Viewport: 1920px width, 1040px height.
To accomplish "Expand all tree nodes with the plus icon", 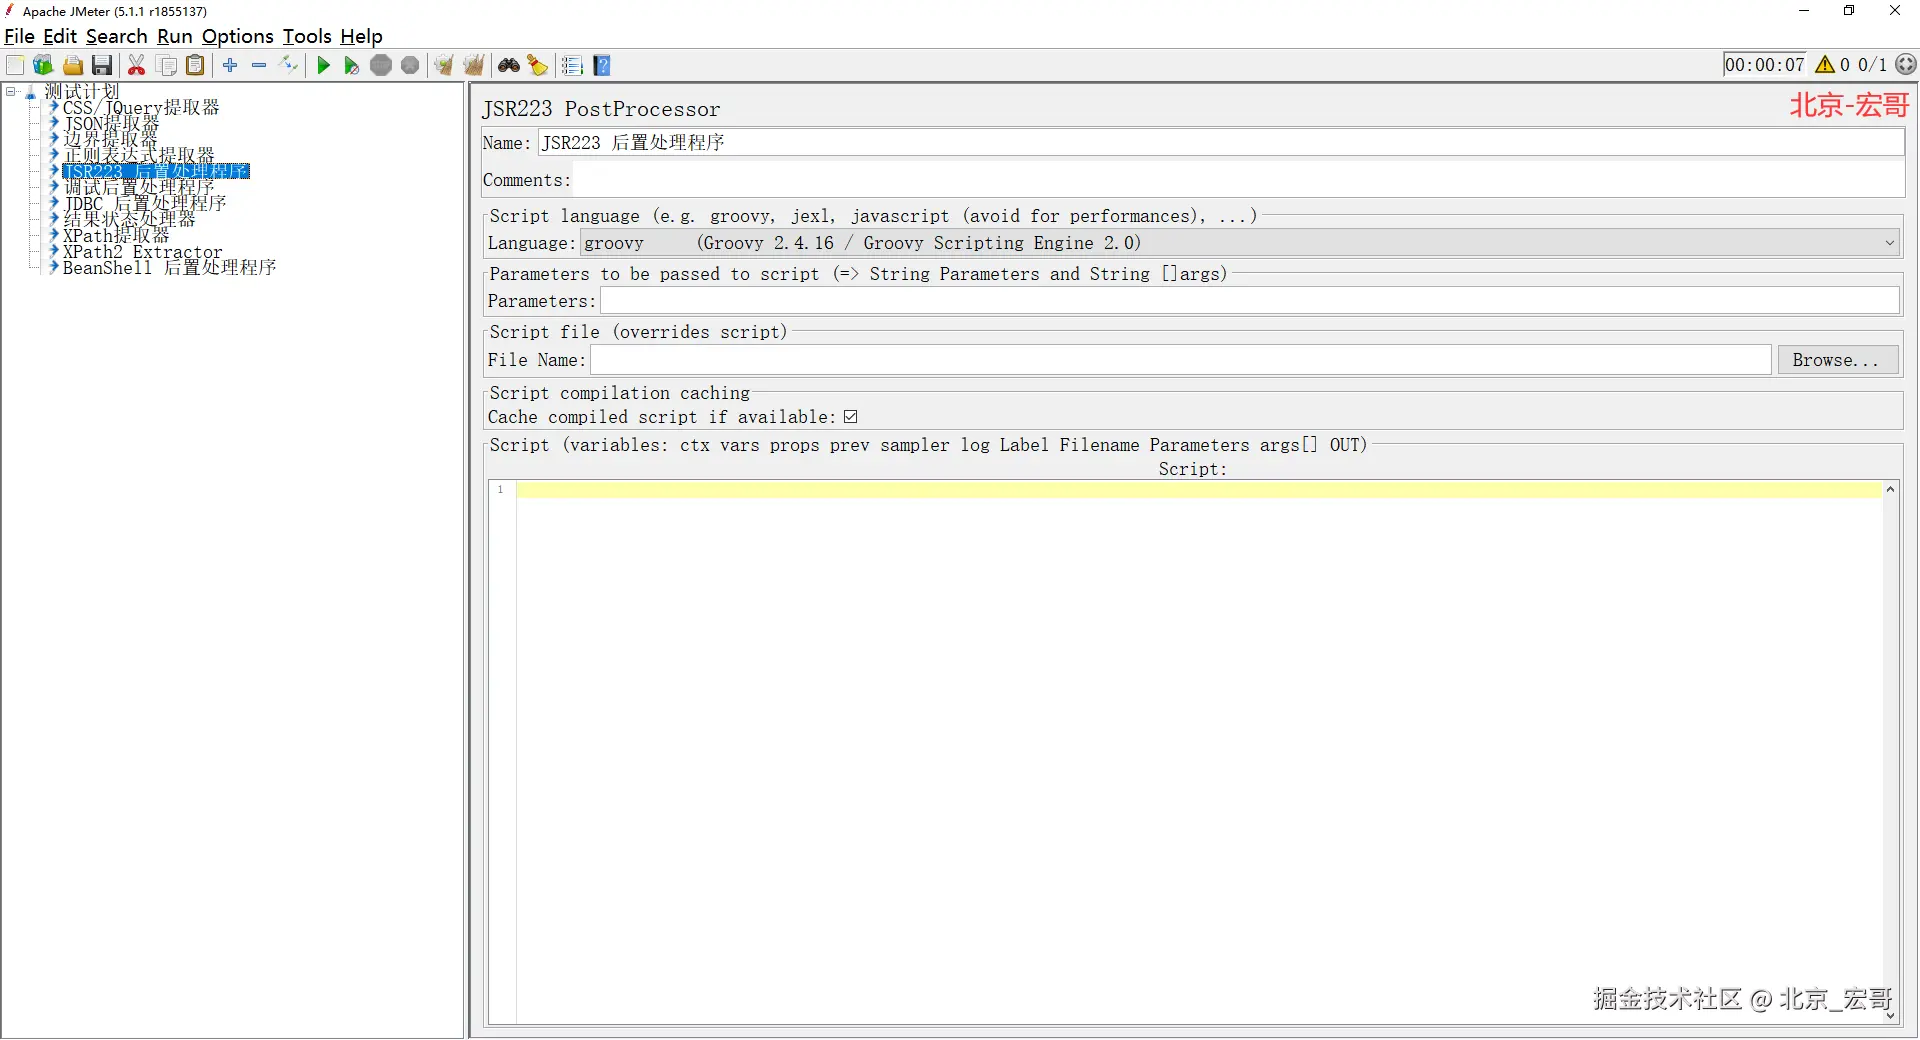I will point(230,66).
